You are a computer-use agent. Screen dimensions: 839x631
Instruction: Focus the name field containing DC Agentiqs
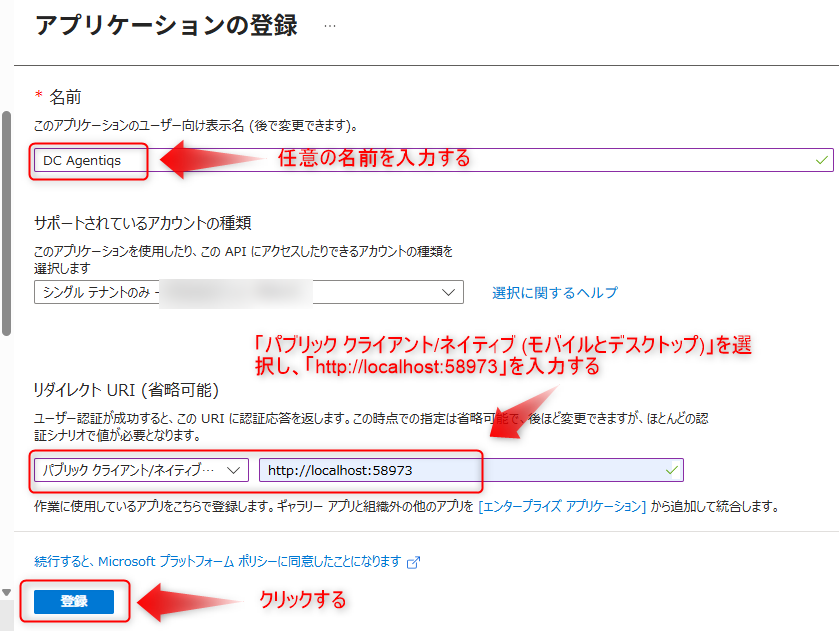[433, 160]
